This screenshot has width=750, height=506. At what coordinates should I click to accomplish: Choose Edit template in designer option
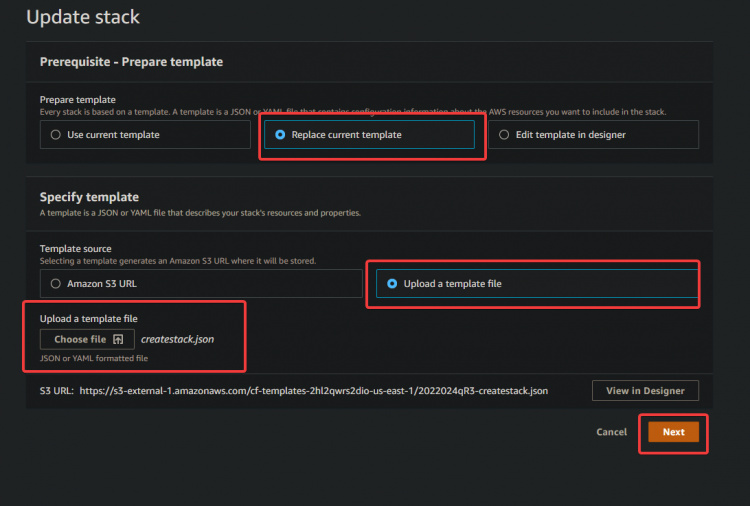504,134
